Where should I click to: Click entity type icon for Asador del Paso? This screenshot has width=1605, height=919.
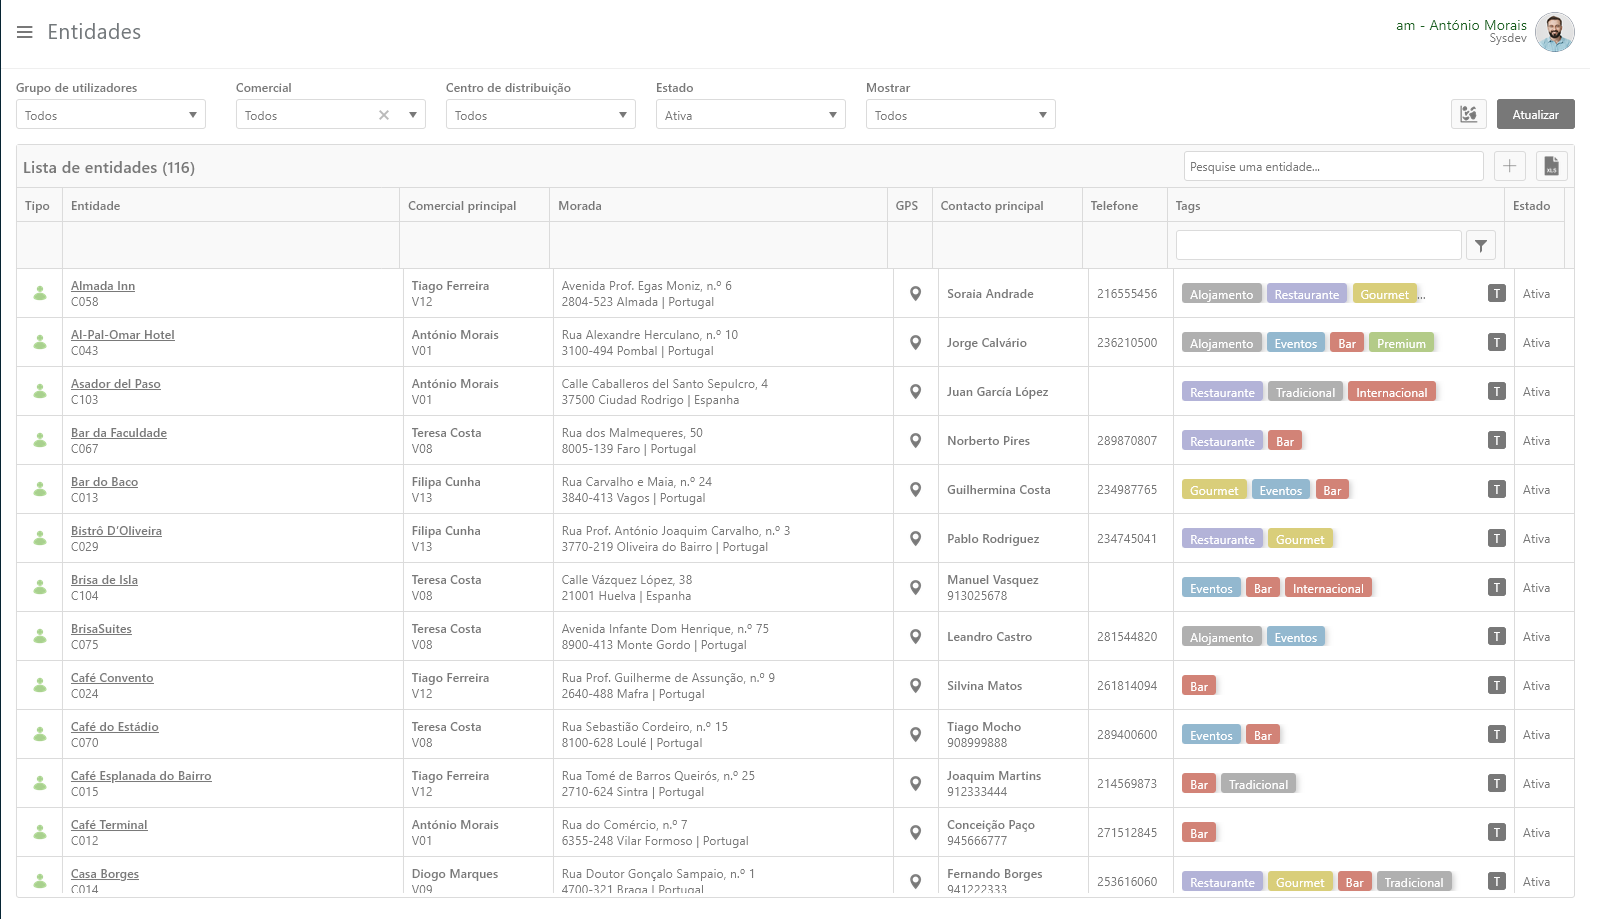point(40,392)
